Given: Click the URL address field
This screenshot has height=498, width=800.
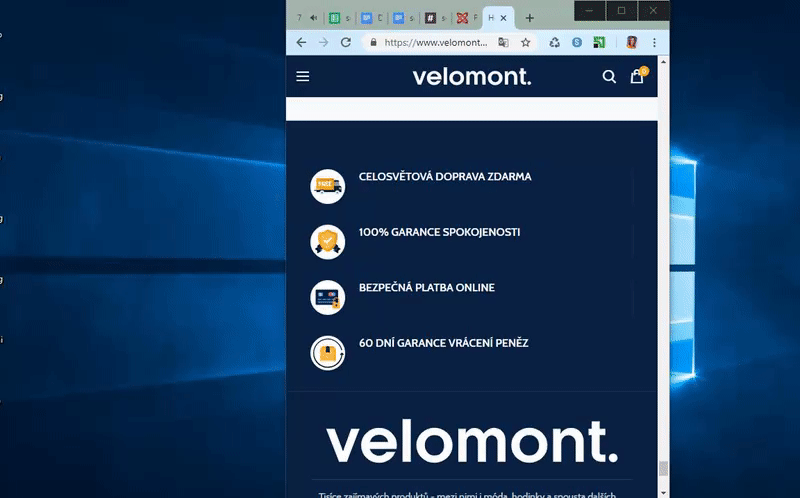Looking at the screenshot, I should (x=435, y=42).
